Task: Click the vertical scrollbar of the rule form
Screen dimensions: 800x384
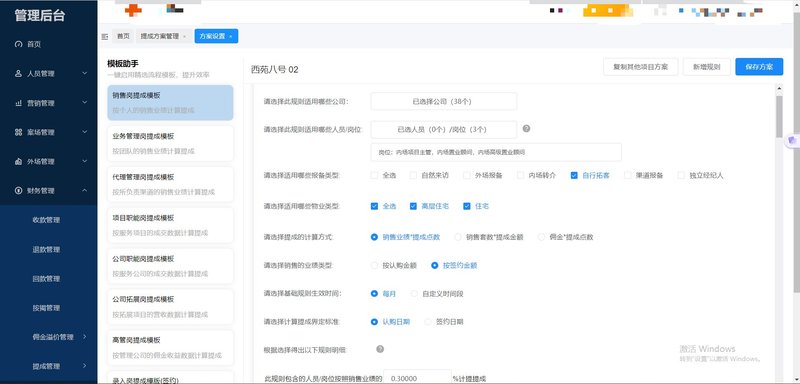Action: pyautogui.click(x=779, y=116)
